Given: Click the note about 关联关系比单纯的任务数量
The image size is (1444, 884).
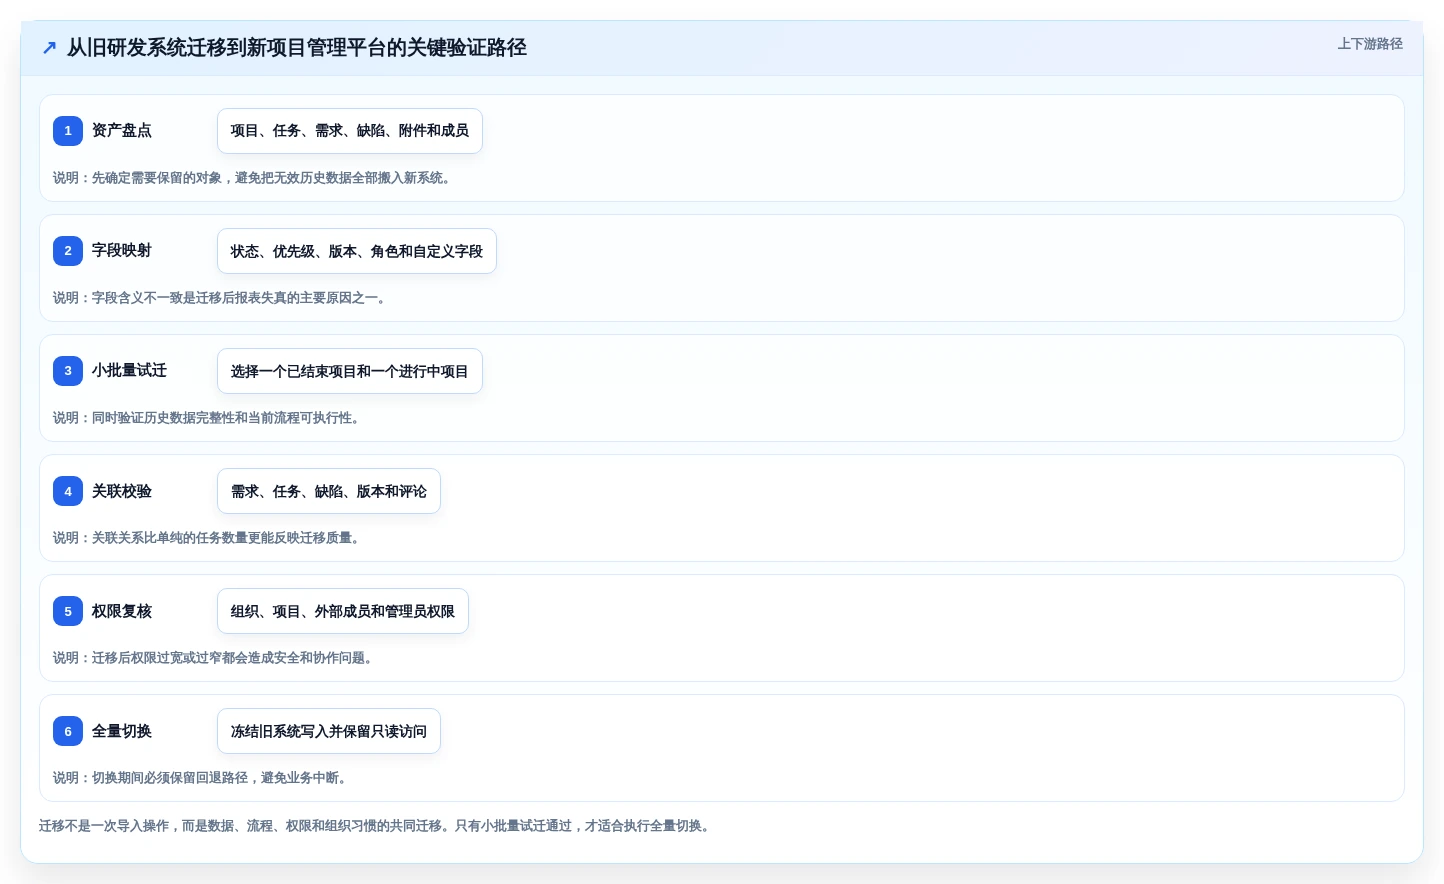Looking at the screenshot, I should tap(209, 538).
